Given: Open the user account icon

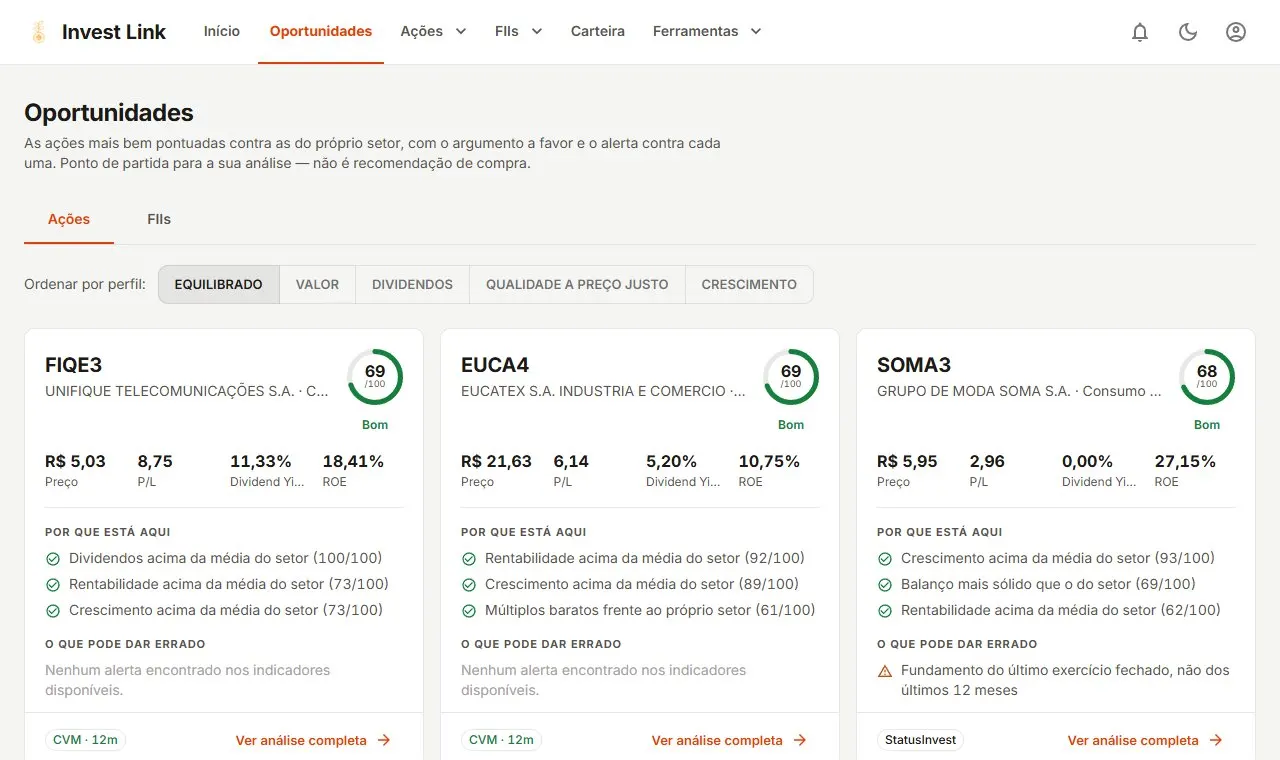Looking at the screenshot, I should coord(1236,32).
